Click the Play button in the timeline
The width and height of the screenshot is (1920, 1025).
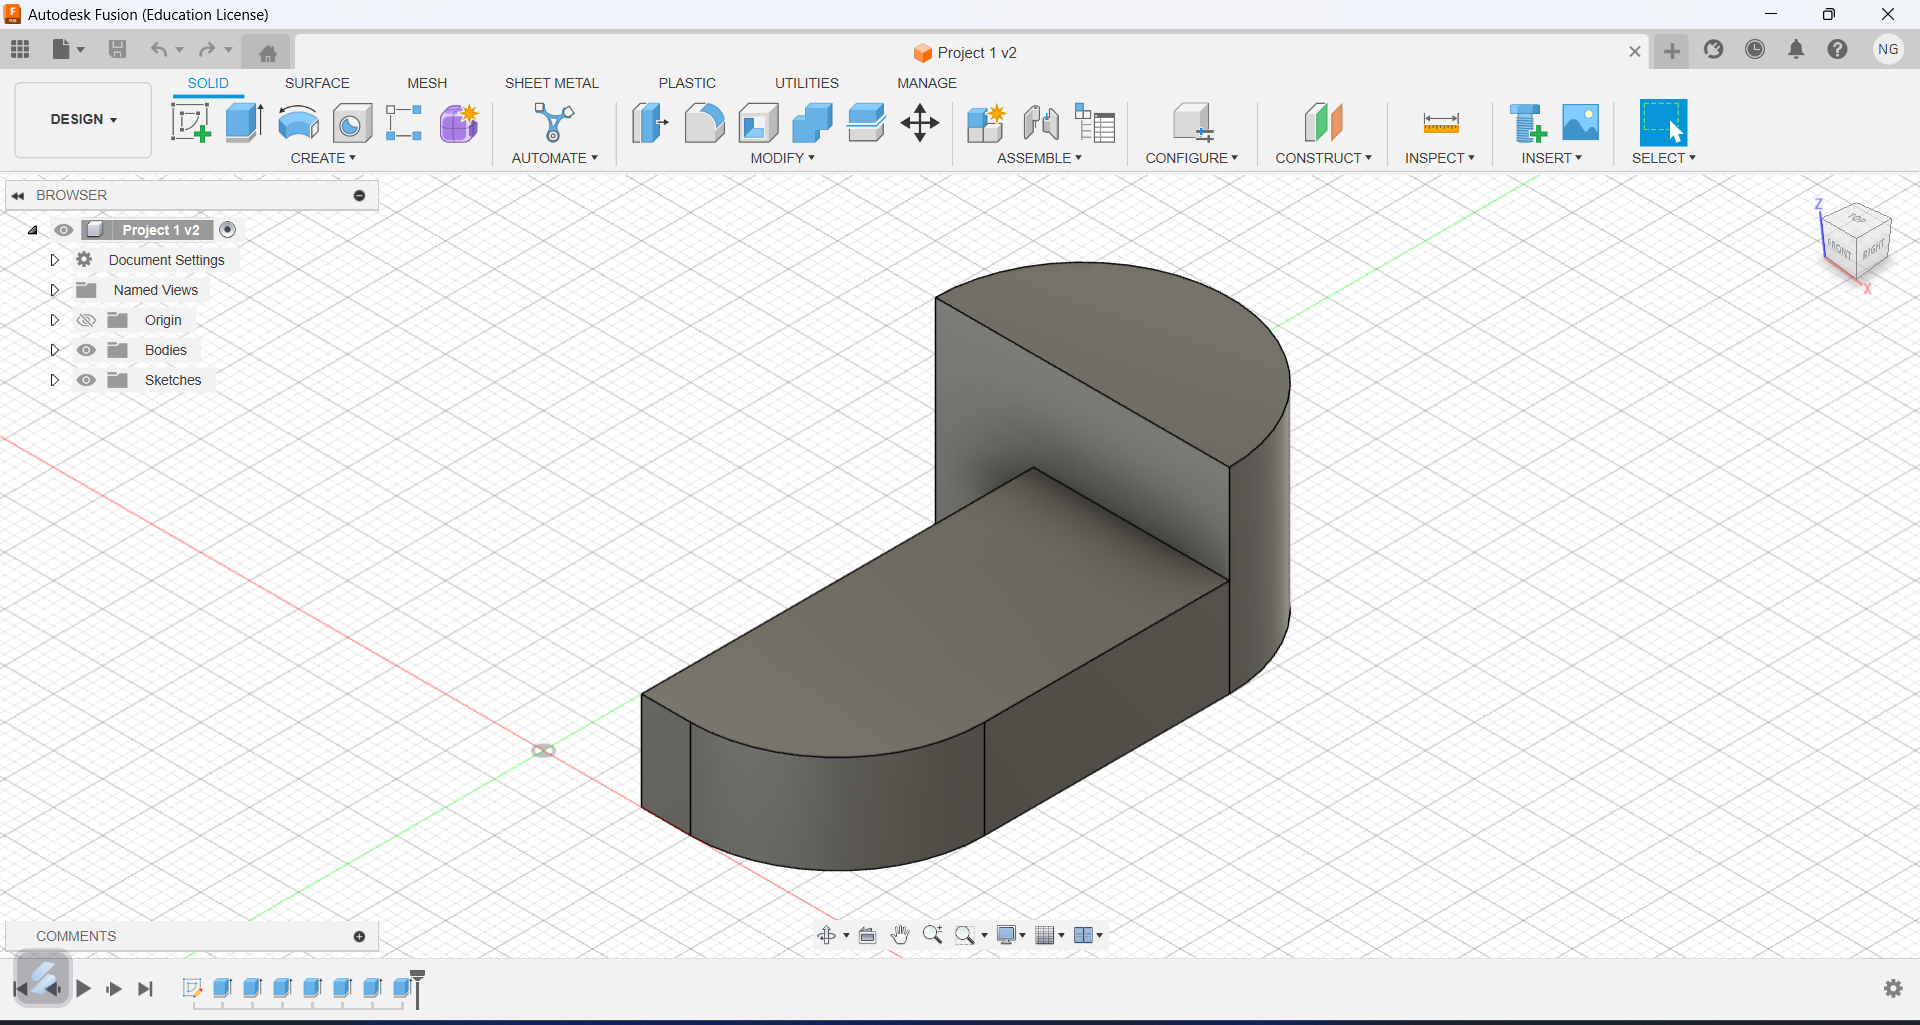coord(84,989)
